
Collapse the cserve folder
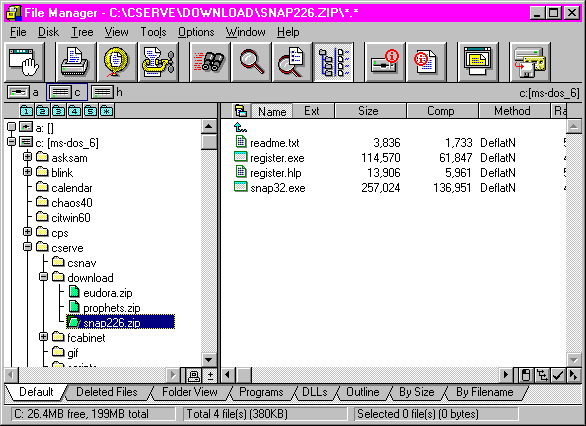point(27,247)
